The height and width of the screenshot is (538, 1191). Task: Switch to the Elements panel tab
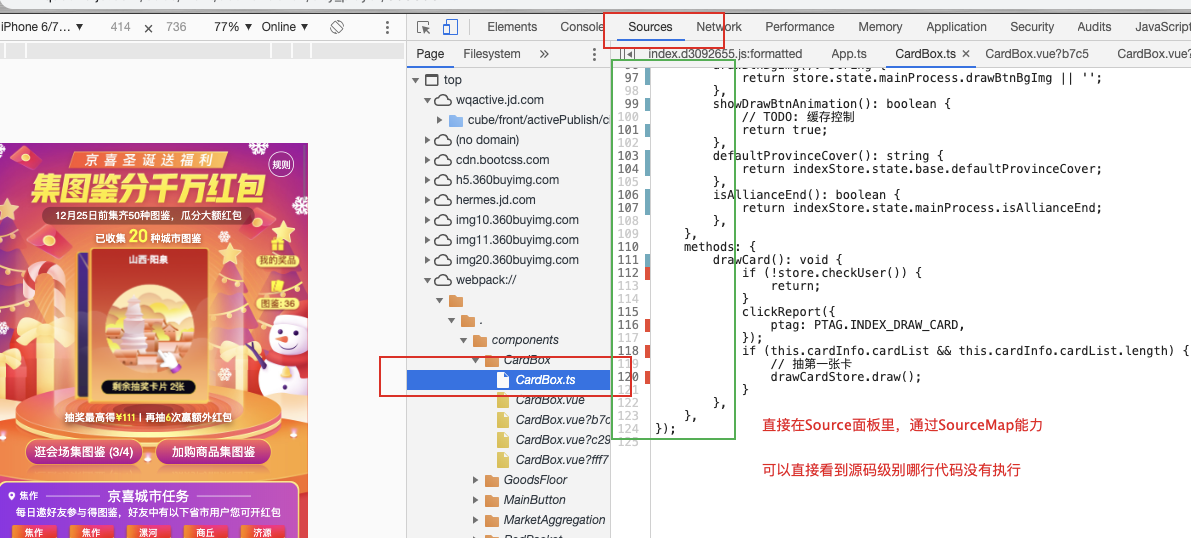click(512, 27)
